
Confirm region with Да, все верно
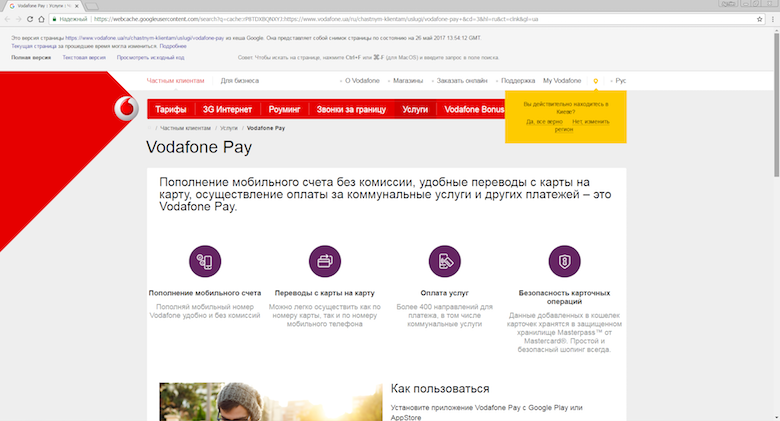click(543, 121)
